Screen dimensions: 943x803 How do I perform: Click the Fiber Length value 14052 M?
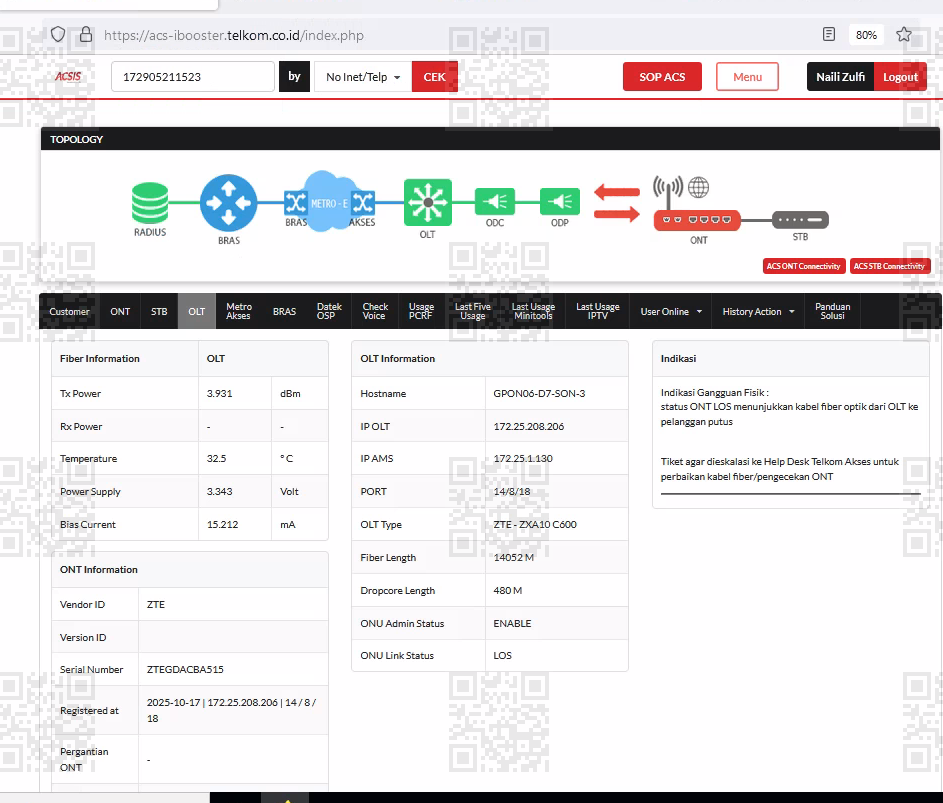[x=514, y=558]
